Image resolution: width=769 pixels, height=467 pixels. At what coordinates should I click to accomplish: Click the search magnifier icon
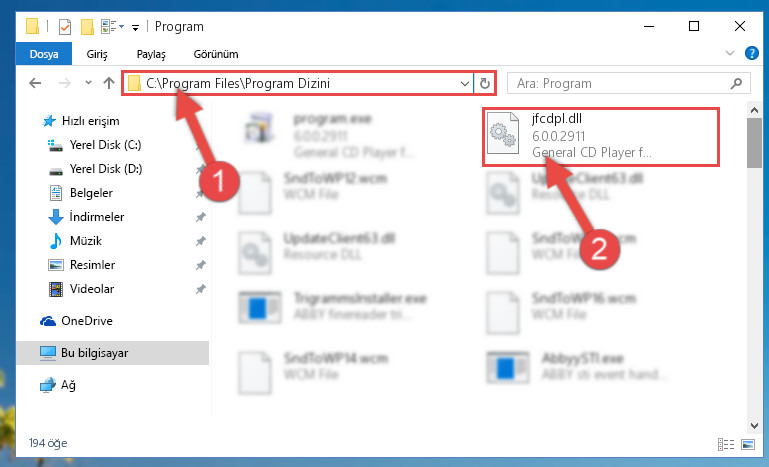click(x=736, y=84)
